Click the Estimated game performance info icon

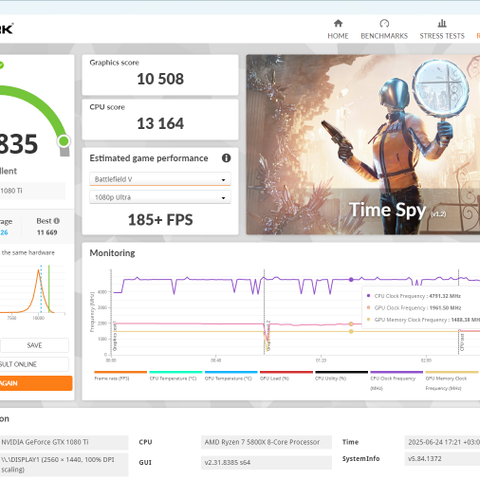[226, 158]
